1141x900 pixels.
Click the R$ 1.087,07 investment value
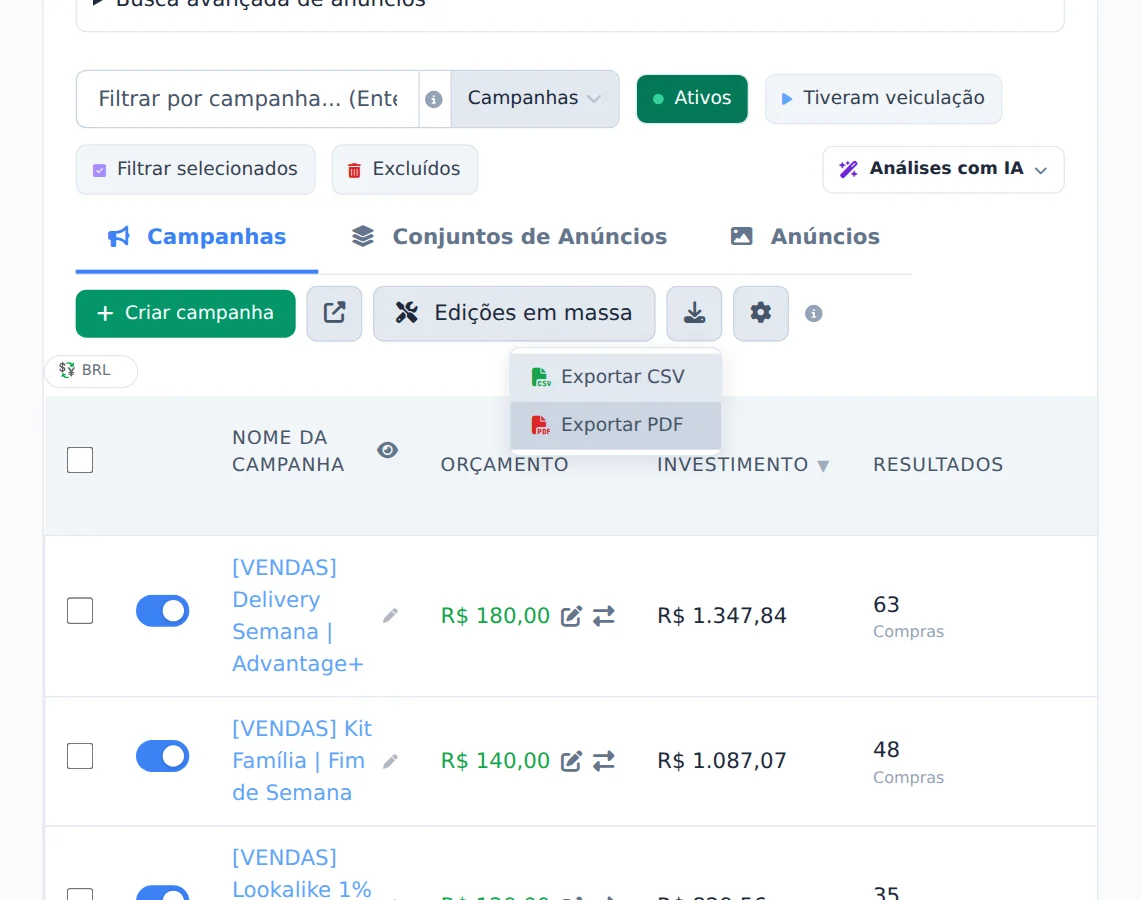(722, 761)
